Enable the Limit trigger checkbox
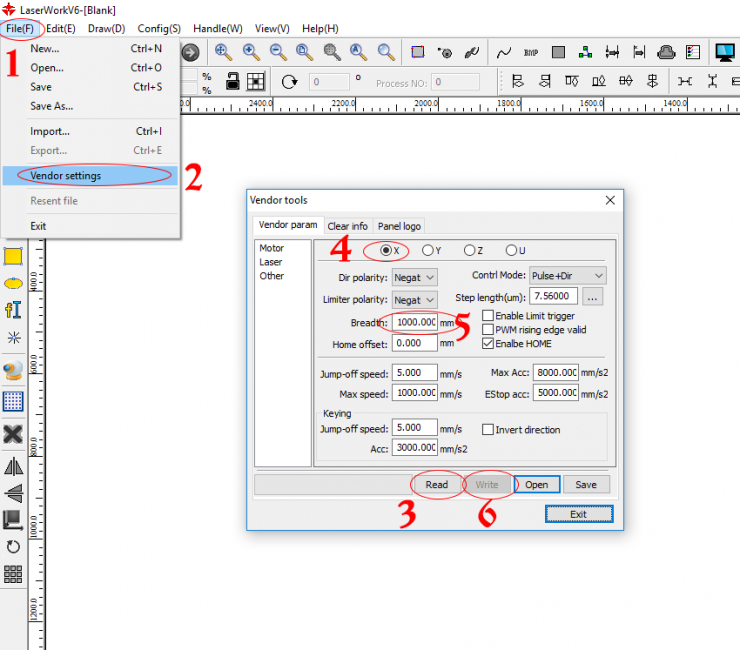 point(488,316)
